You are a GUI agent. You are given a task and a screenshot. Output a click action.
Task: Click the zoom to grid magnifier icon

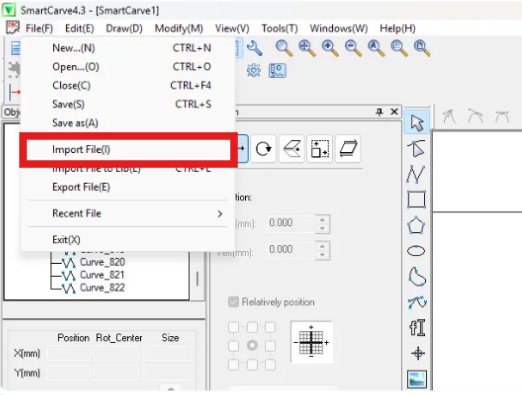[399, 48]
